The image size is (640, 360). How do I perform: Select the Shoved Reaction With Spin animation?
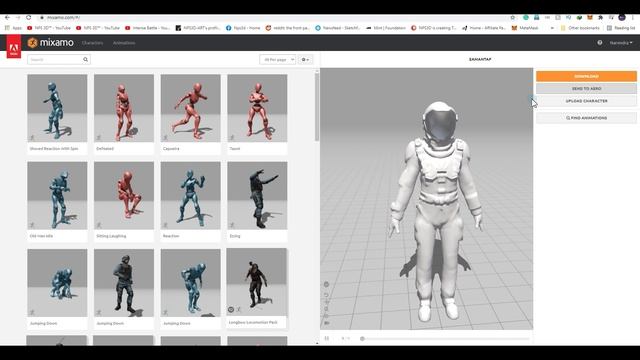click(57, 113)
